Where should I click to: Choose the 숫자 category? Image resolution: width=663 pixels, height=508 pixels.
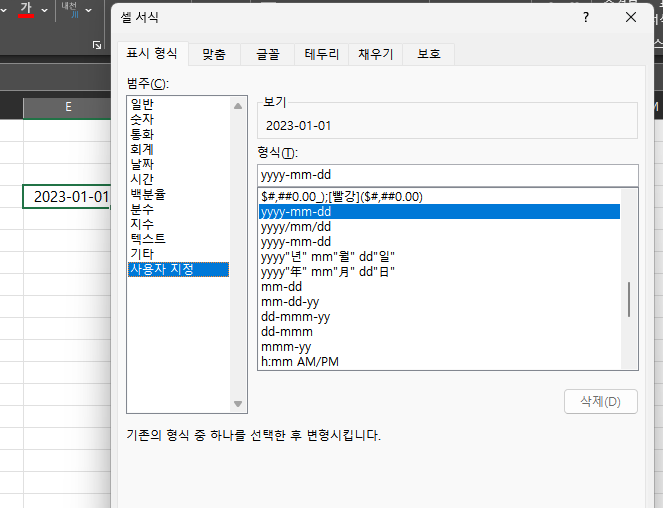pos(179,119)
